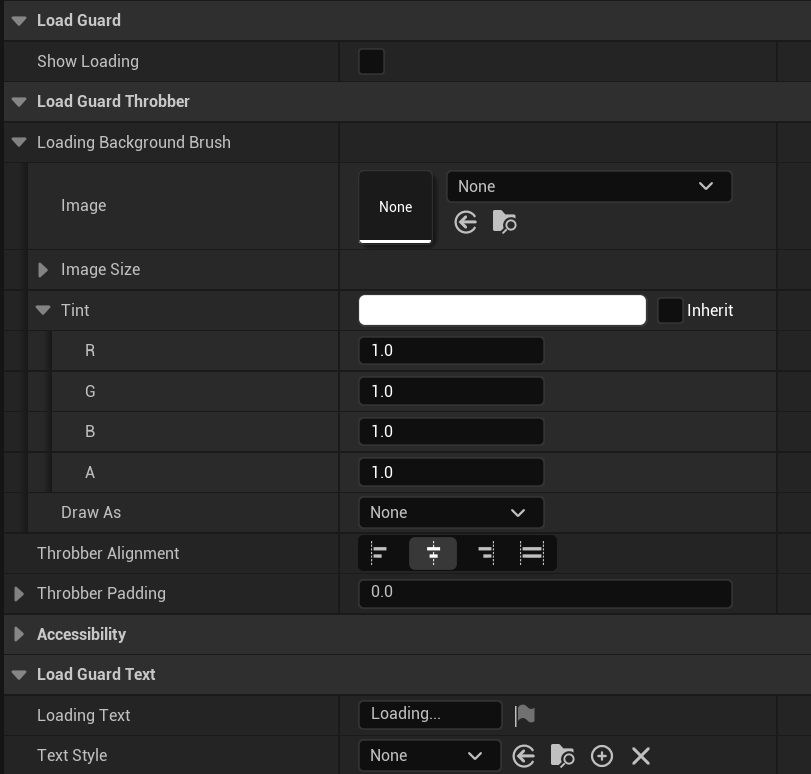Edit the Tint B value field
The width and height of the screenshot is (811, 774).
451,431
